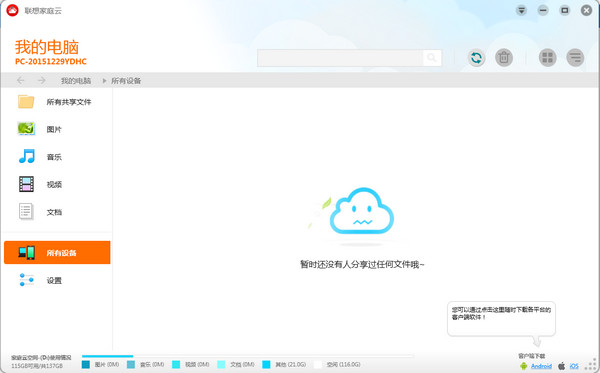Click inside the search input field
Viewport: 600px width, 373px height.
click(x=341, y=58)
